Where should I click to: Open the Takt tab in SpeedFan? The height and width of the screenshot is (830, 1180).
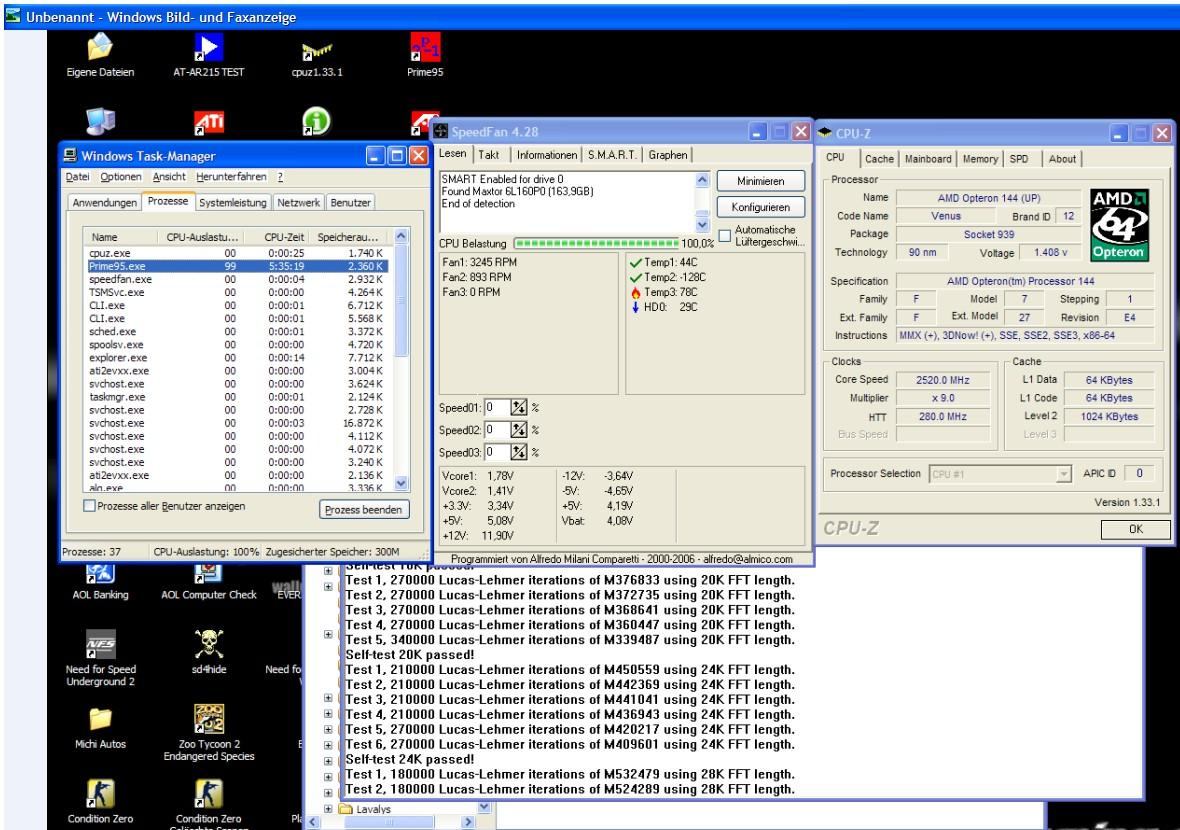(488, 154)
